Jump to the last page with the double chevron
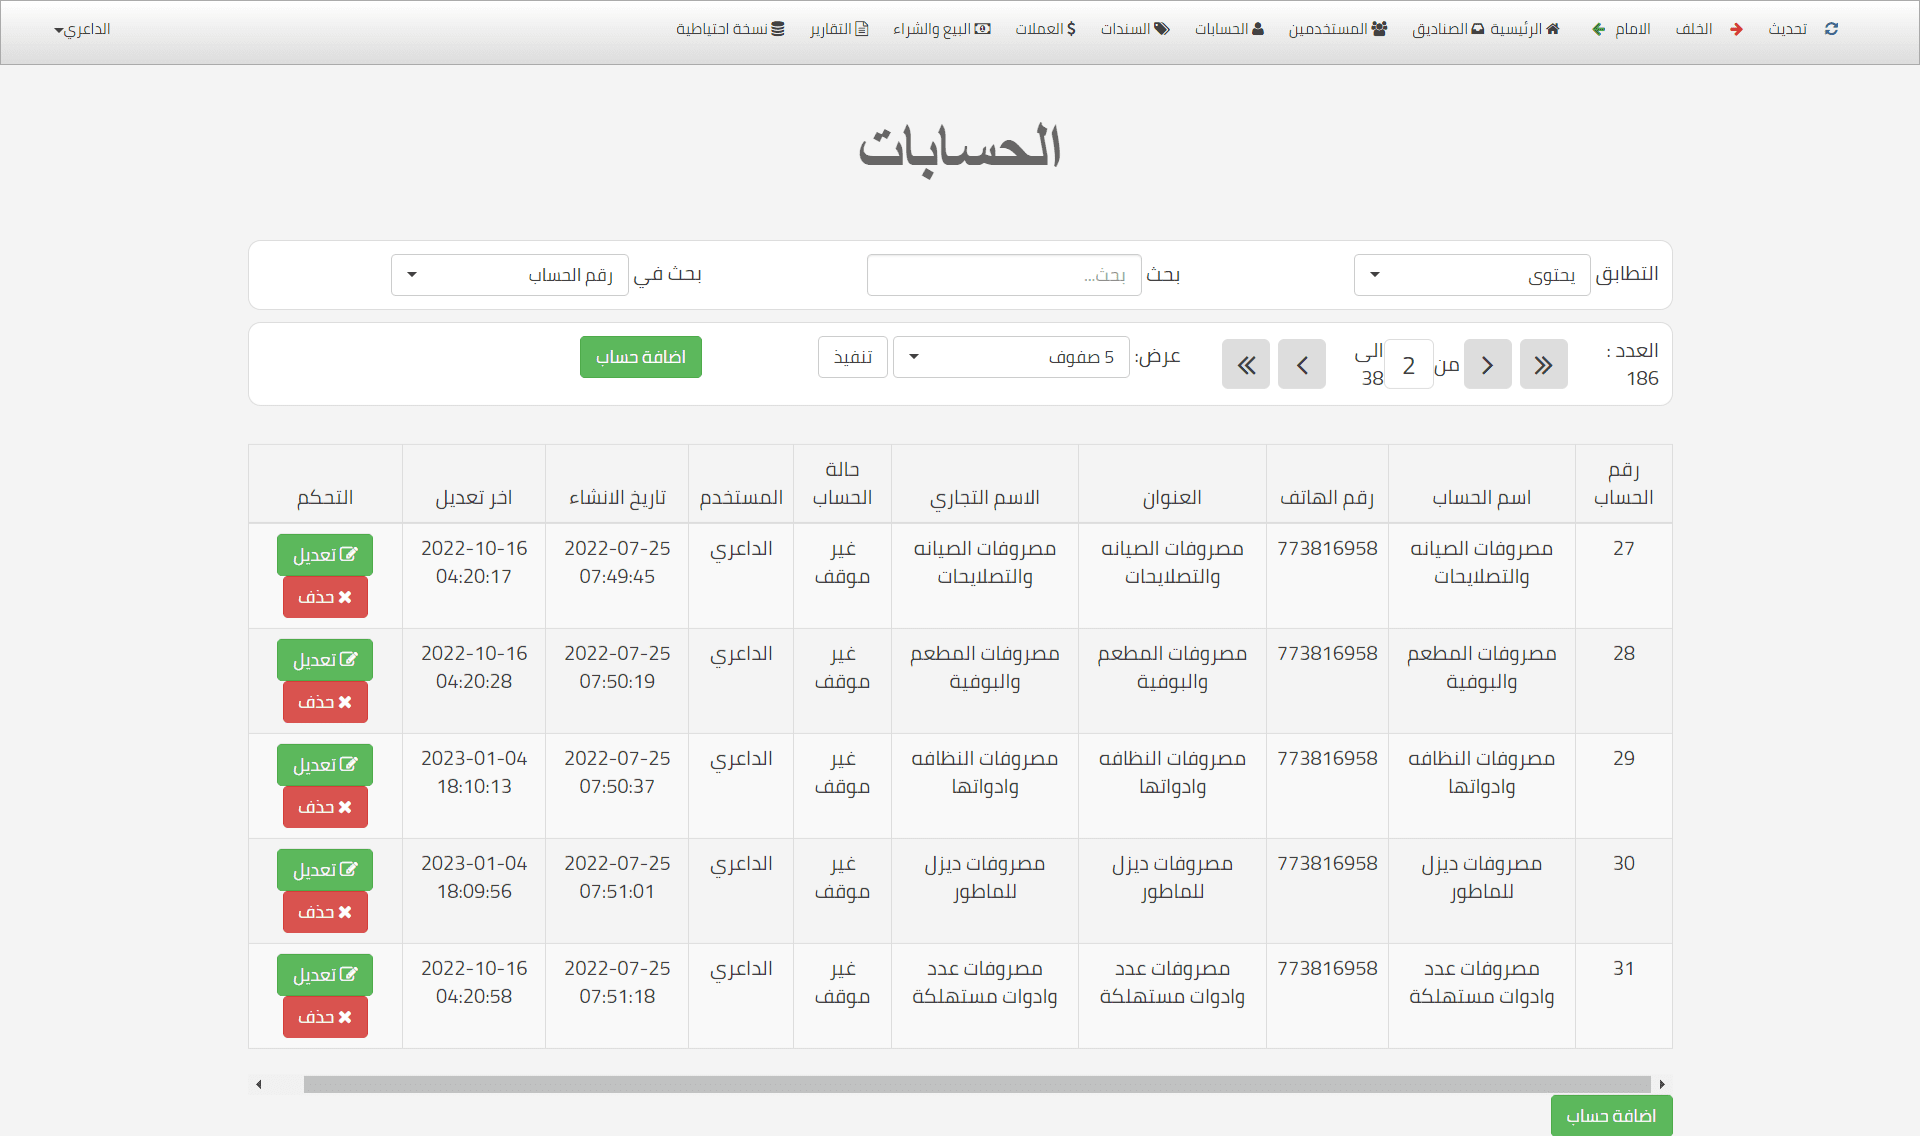 point(1246,365)
